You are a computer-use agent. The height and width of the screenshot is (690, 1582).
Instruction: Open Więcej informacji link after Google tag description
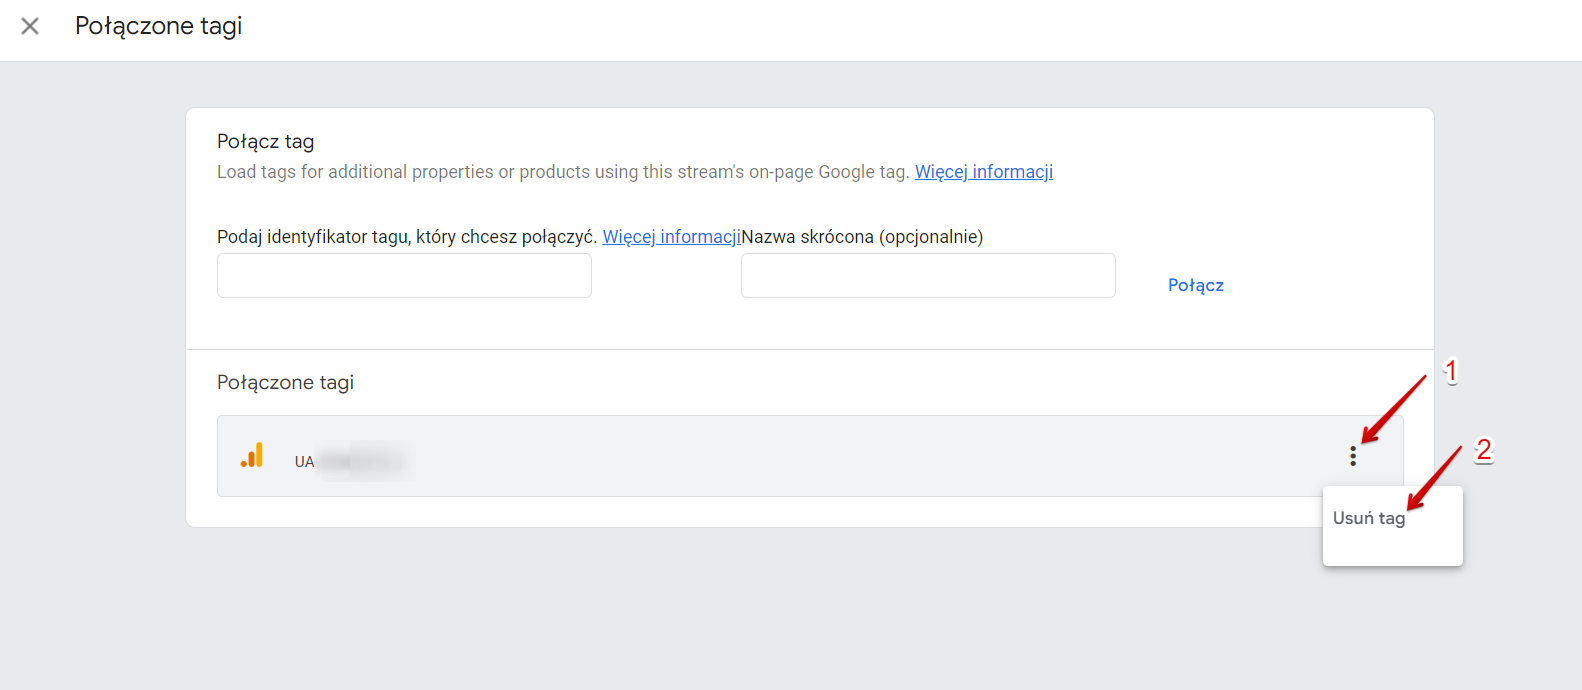pyautogui.click(x=984, y=172)
